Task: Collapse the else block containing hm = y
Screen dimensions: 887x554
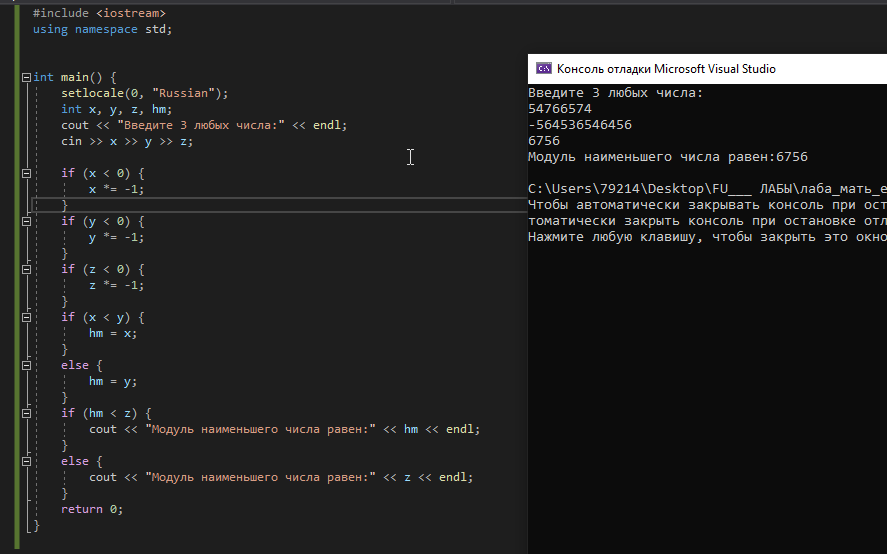Action: [26, 366]
